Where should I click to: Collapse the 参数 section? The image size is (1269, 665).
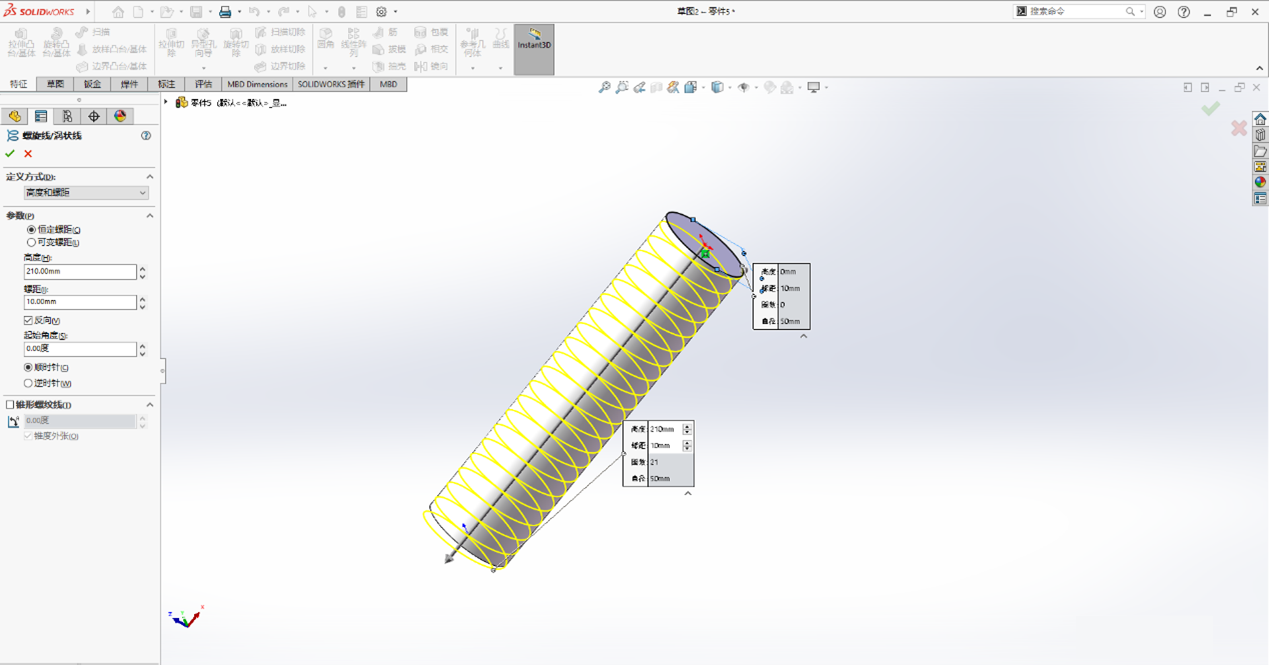pyautogui.click(x=152, y=214)
